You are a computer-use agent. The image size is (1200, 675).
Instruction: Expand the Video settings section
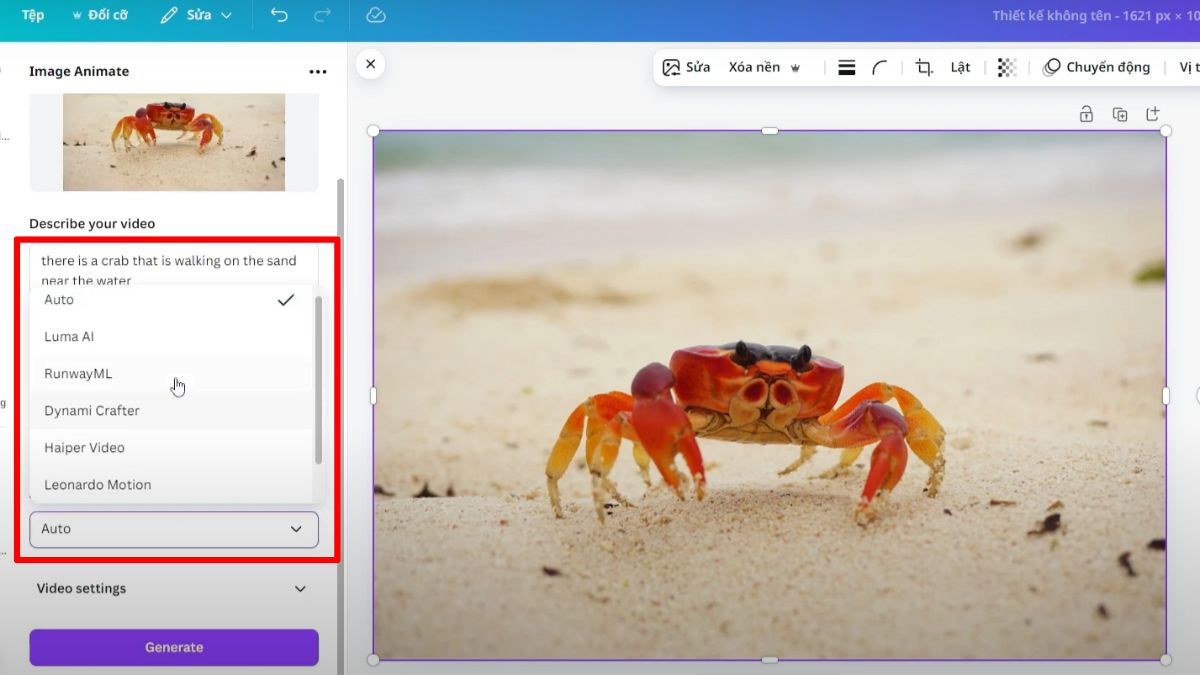[x=173, y=588]
